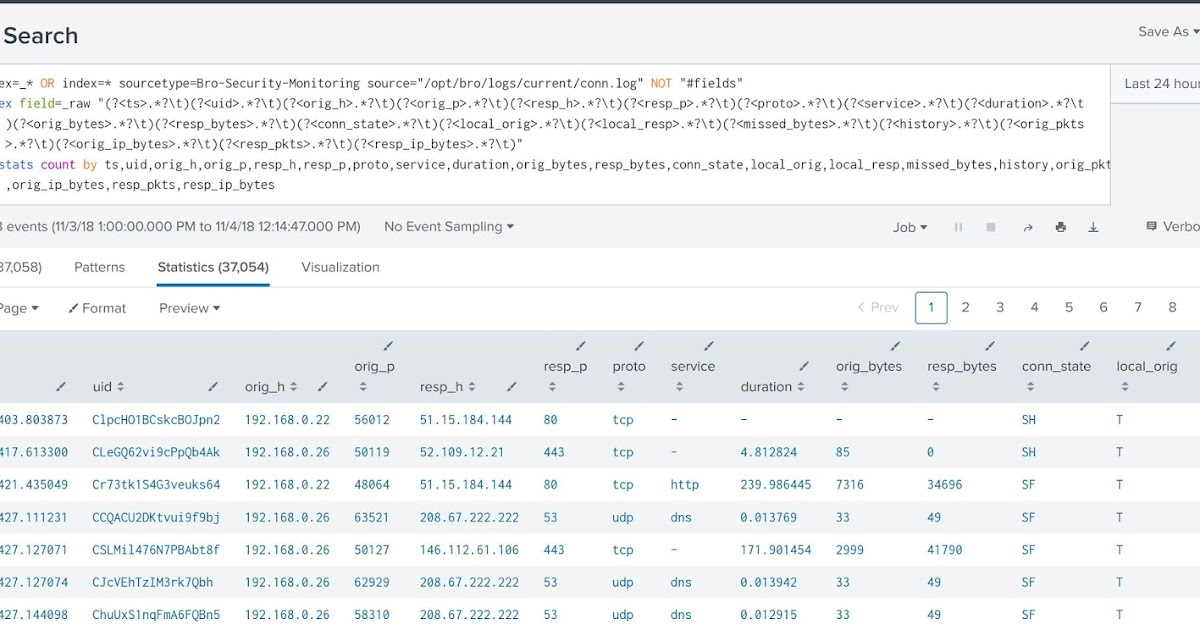Viewport: 1200px width, 630px height.
Task: Open the Save As dropdown
Action: [1166, 31]
